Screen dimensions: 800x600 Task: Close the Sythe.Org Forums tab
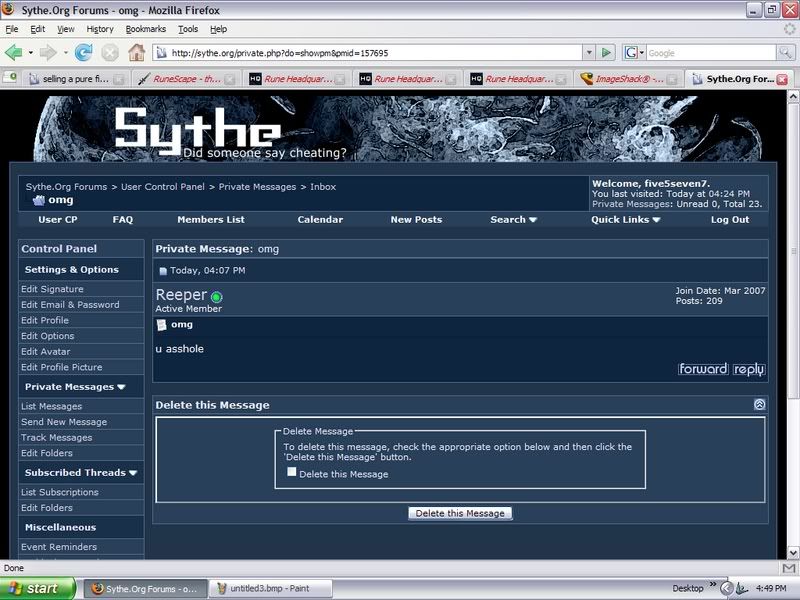(782, 79)
